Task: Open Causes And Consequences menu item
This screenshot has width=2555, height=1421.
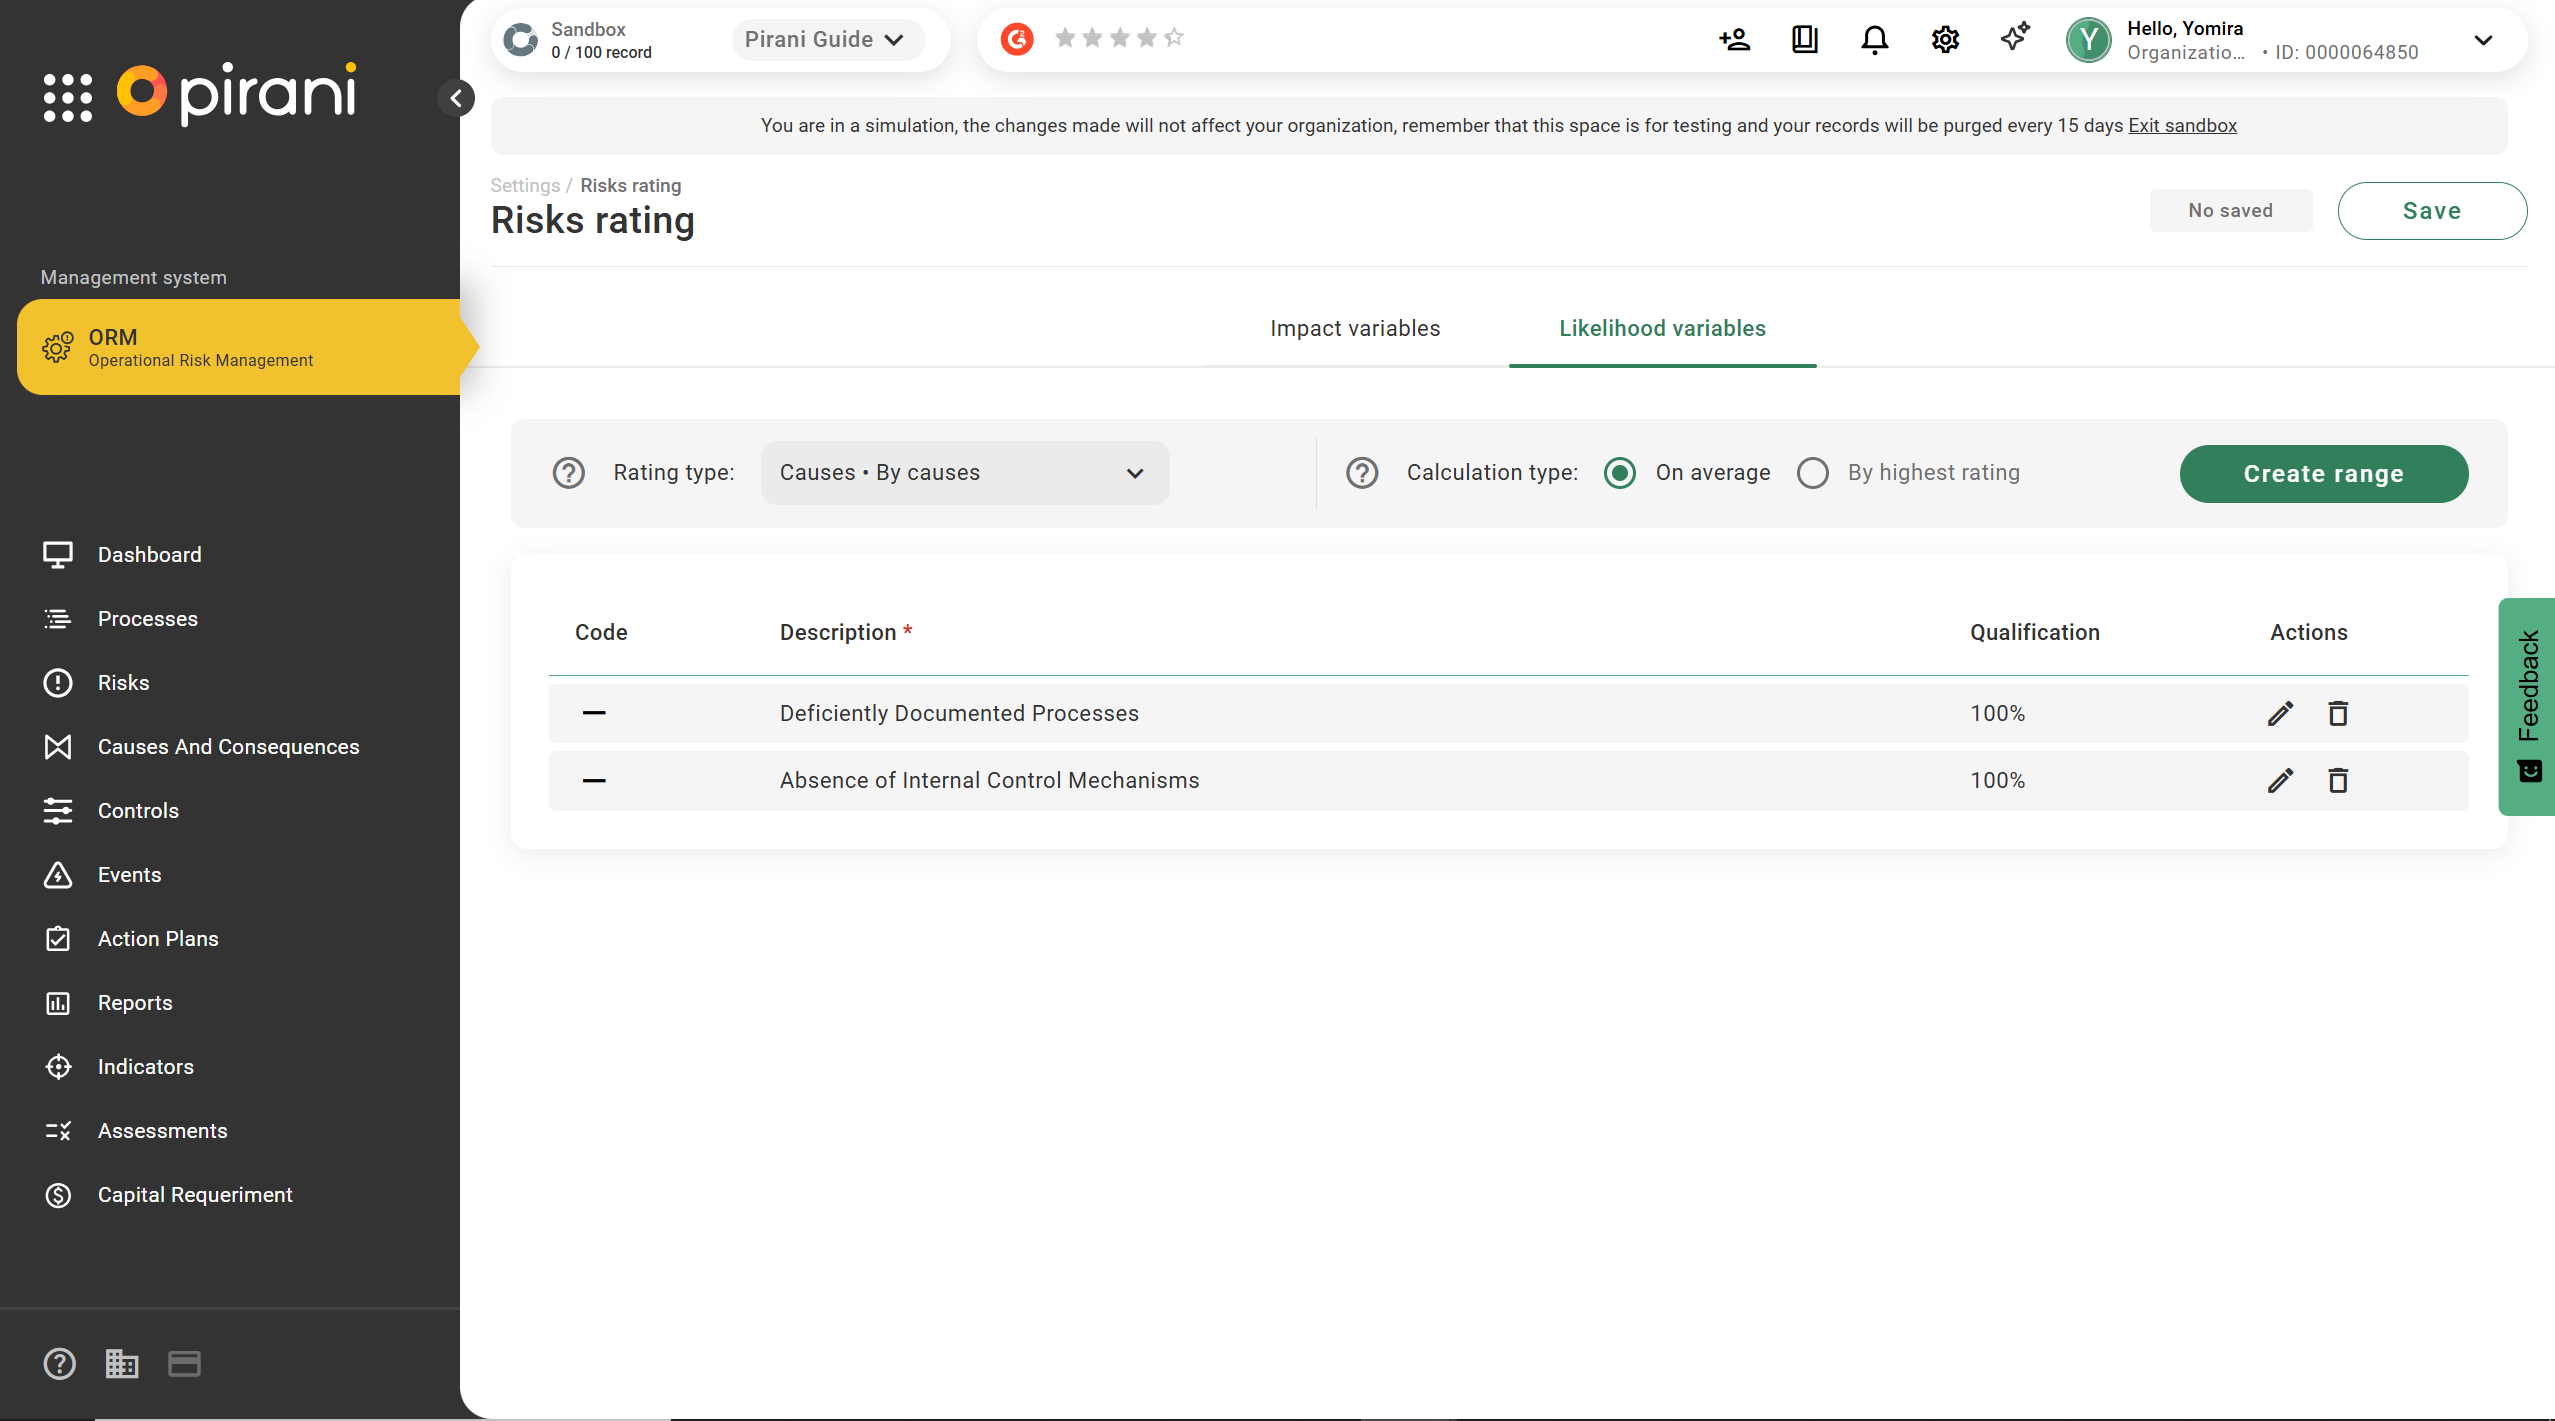Action: pyautogui.click(x=228, y=747)
